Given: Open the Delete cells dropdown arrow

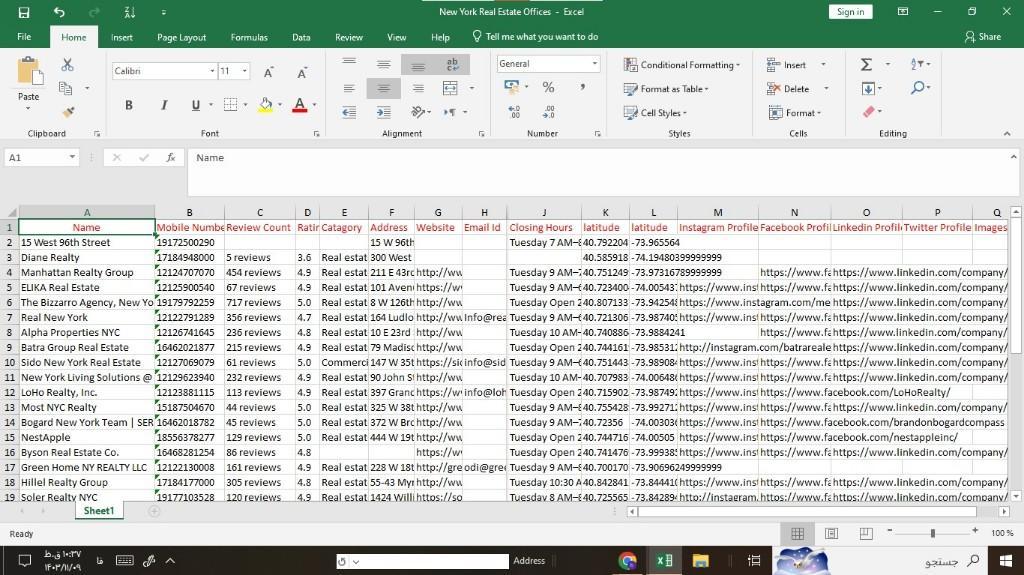Looking at the screenshot, I should click(826, 89).
